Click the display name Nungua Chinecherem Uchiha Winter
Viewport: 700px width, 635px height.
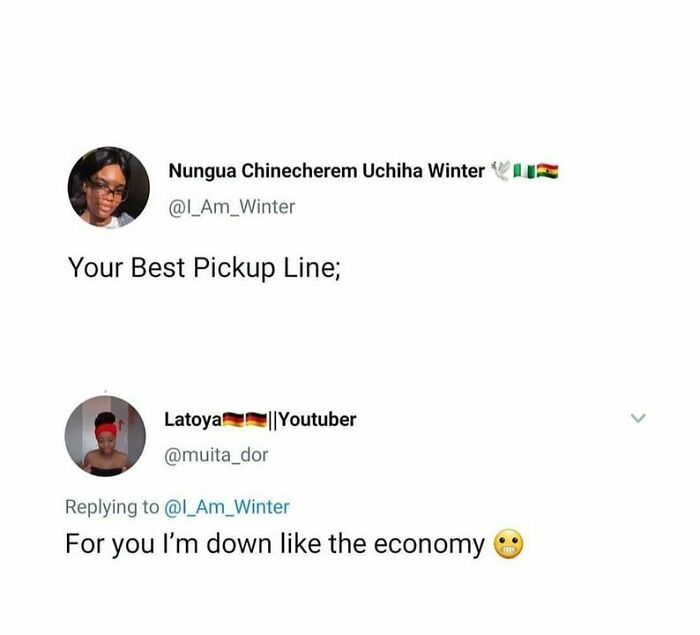pos(327,171)
